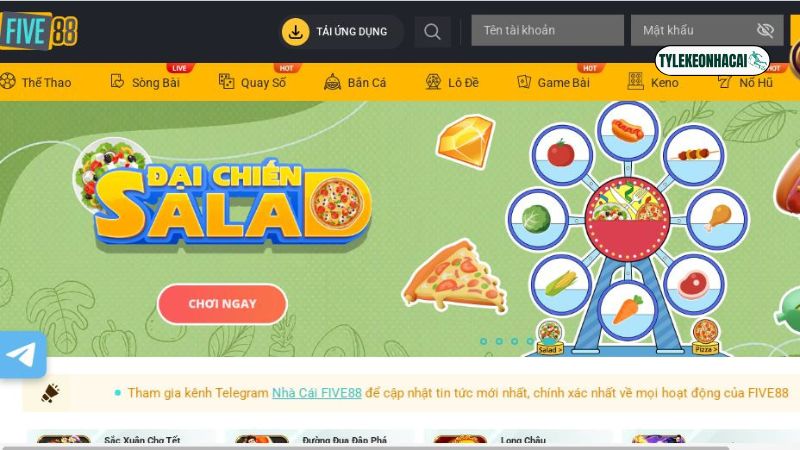Screen dimensions: 800x450
Task: Select the first banner carousel dot
Action: coord(484,341)
